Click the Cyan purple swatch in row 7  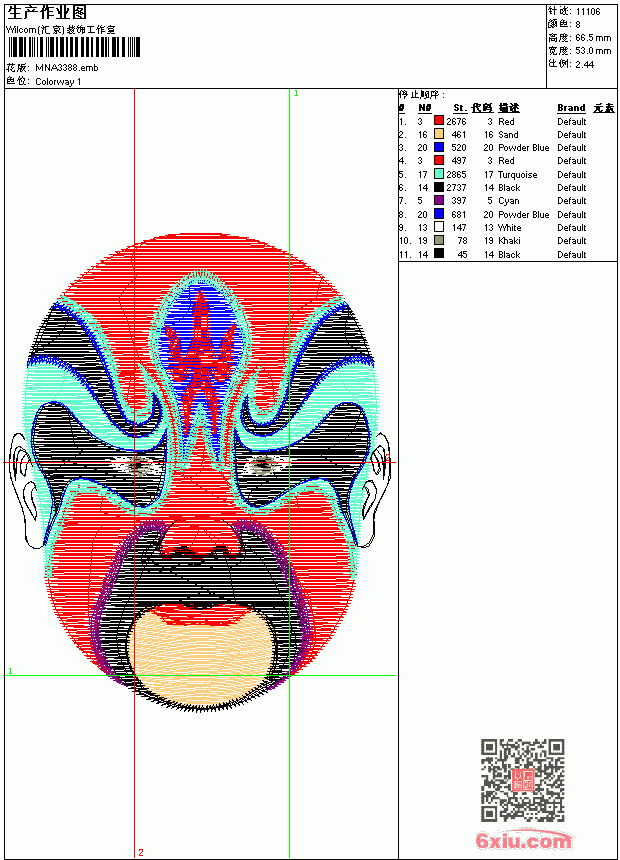[439, 200]
